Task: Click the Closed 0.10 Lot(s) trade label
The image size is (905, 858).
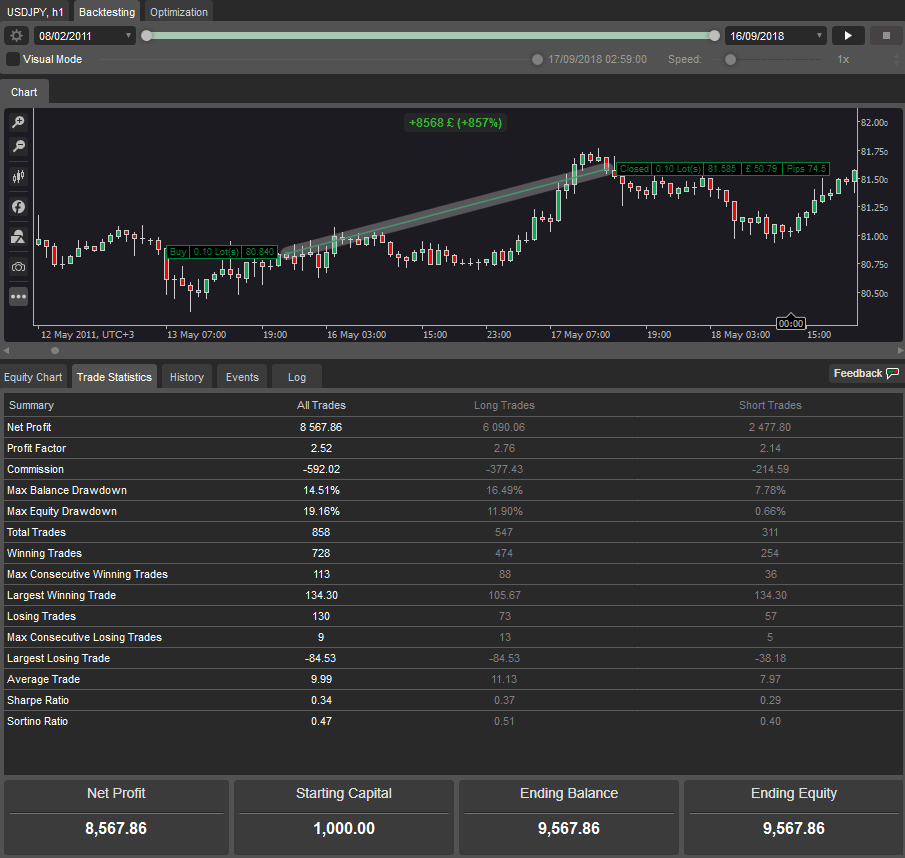Action: [x=723, y=168]
